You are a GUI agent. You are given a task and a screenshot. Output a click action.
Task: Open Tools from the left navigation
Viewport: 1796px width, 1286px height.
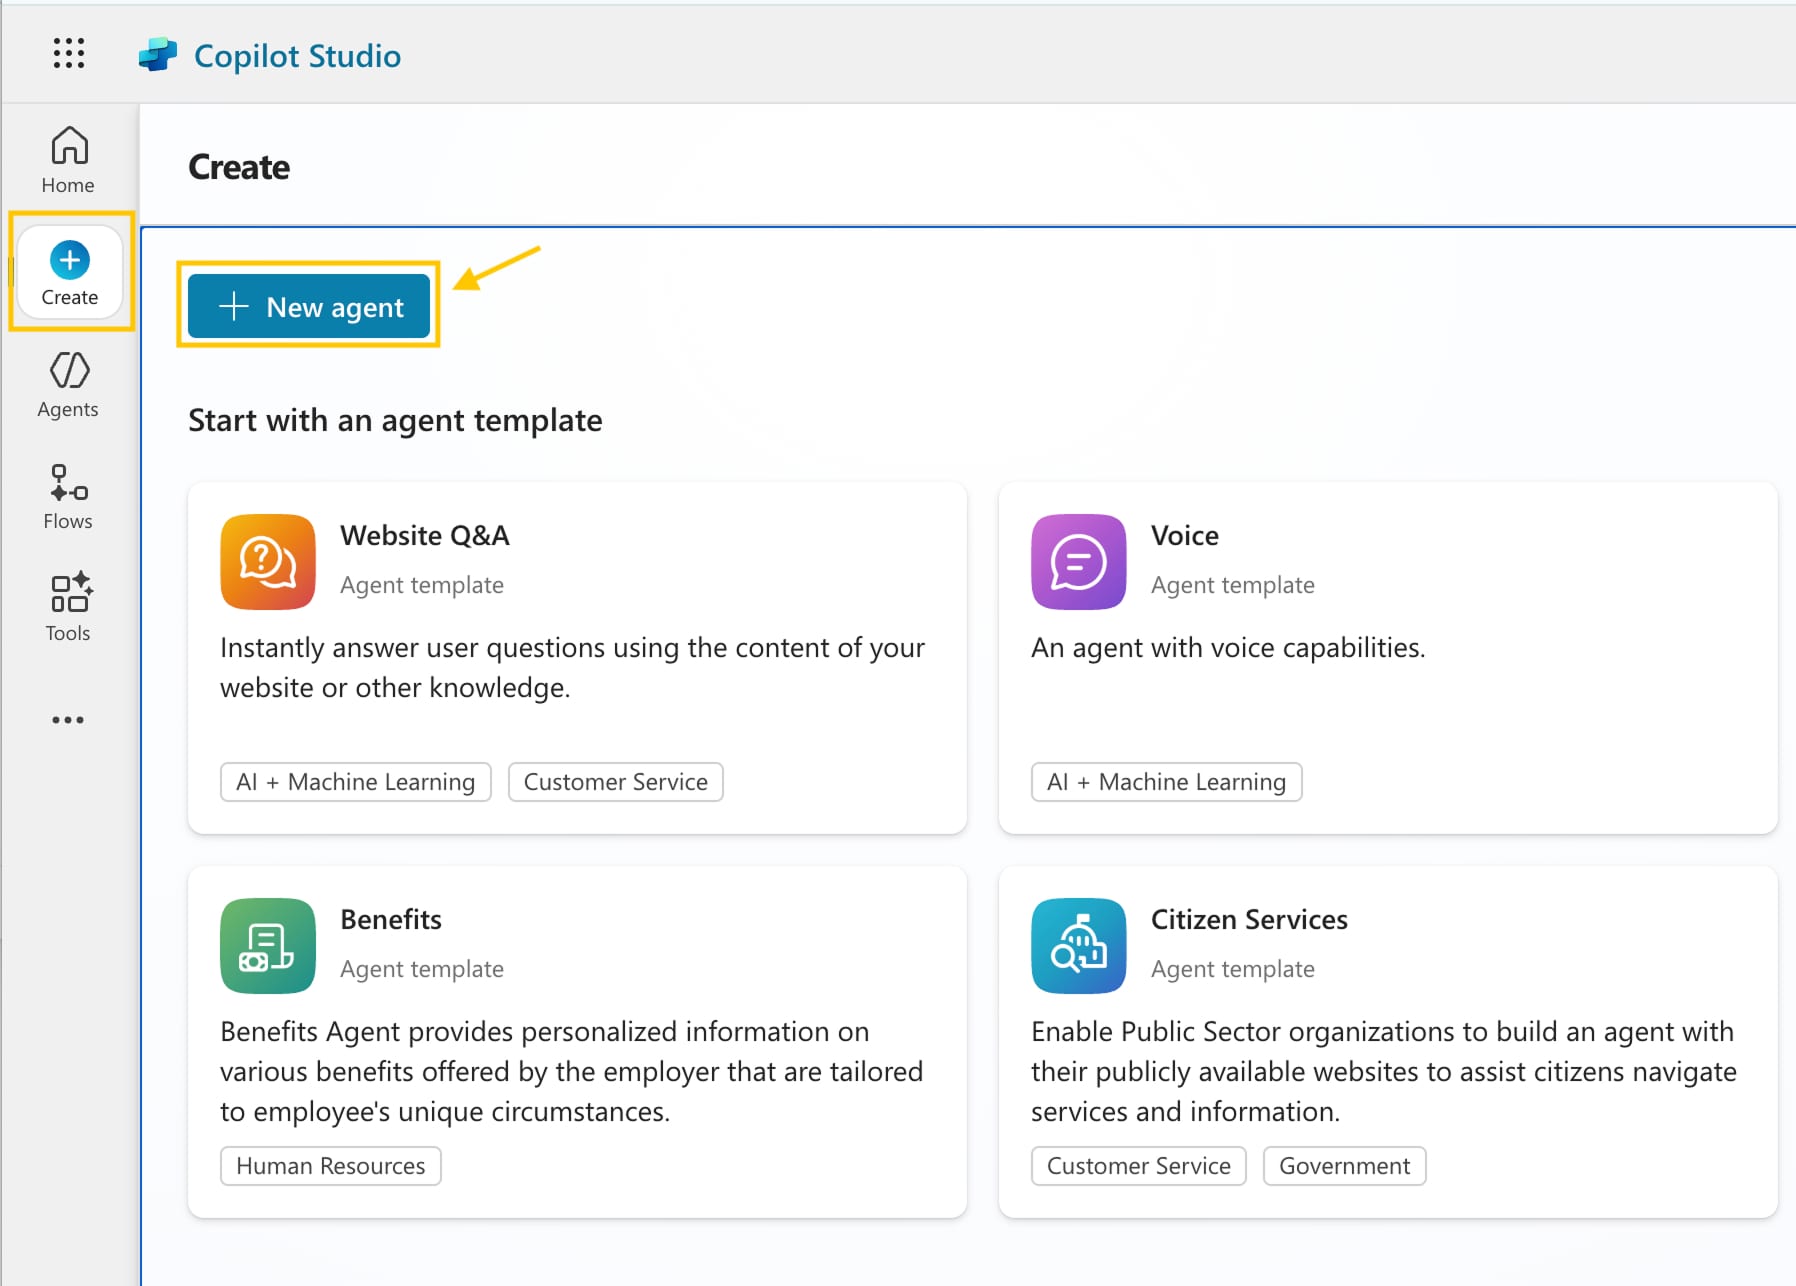(69, 608)
